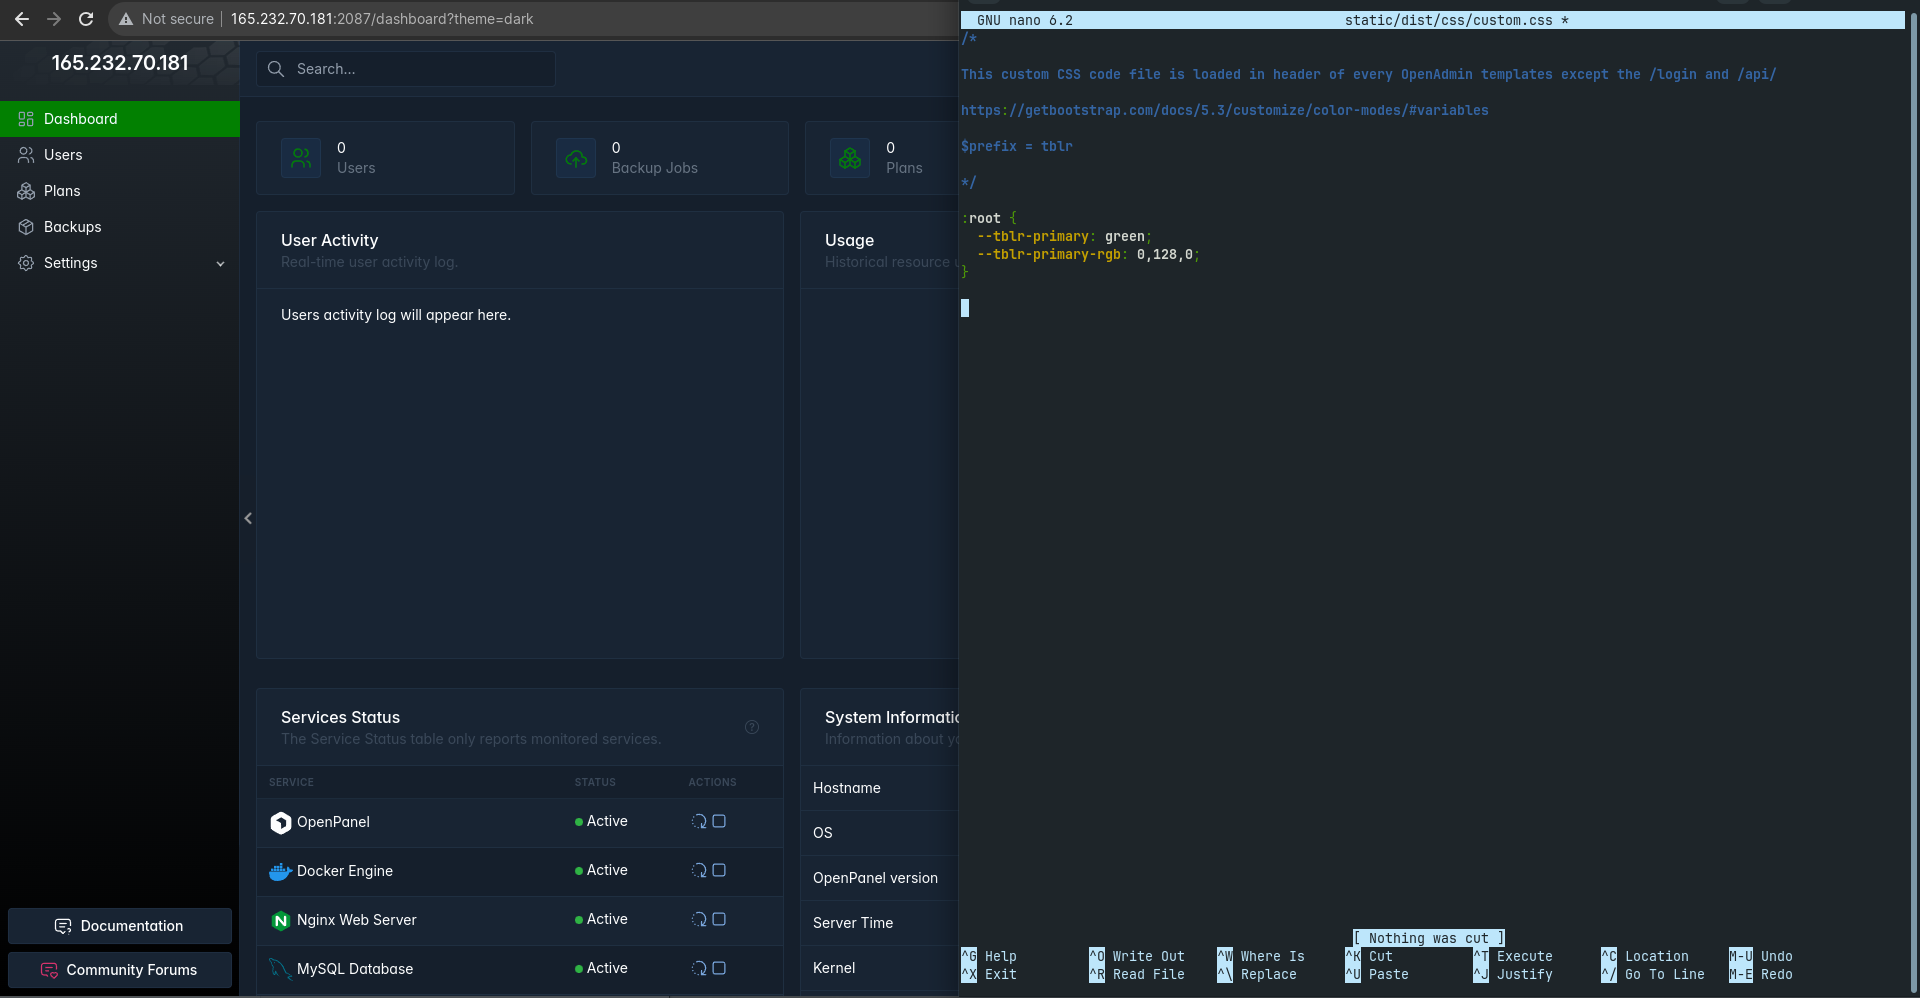Click the 0,128,0 rgb value in nano
This screenshot has width=1920, height=998.
coord(1165,254)
